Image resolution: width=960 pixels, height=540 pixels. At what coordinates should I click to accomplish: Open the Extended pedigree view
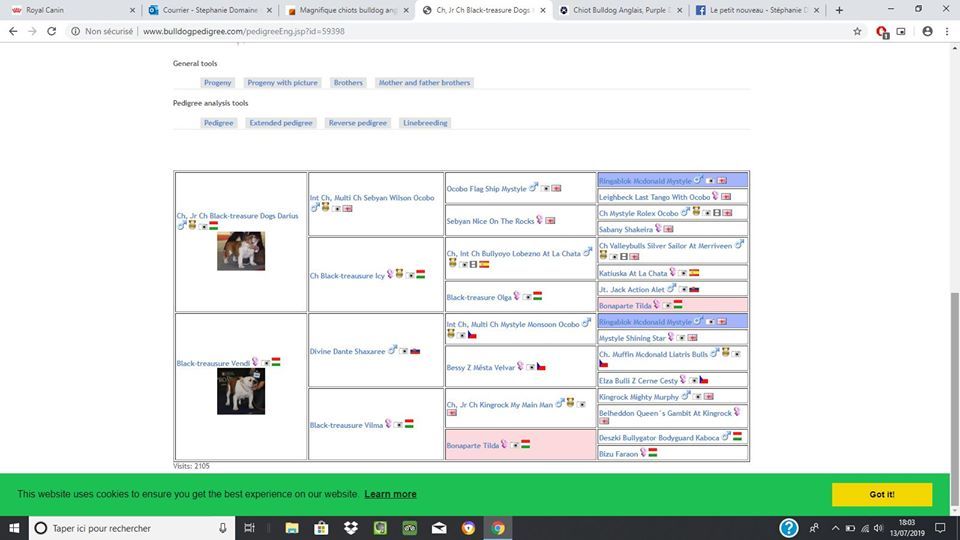click(281, 123)
